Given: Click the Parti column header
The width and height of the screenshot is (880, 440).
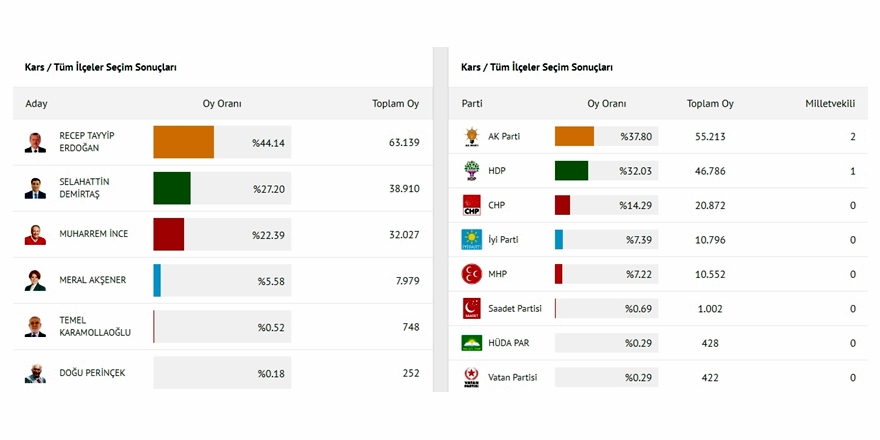Looking at the screenshot, I should [x=472, y=104].
